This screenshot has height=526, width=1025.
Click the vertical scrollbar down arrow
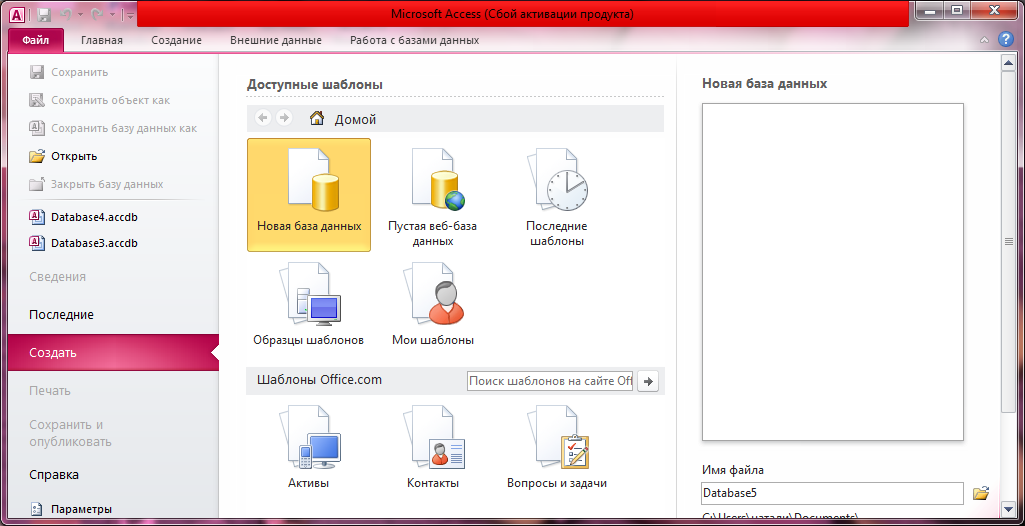point(1007,508)
